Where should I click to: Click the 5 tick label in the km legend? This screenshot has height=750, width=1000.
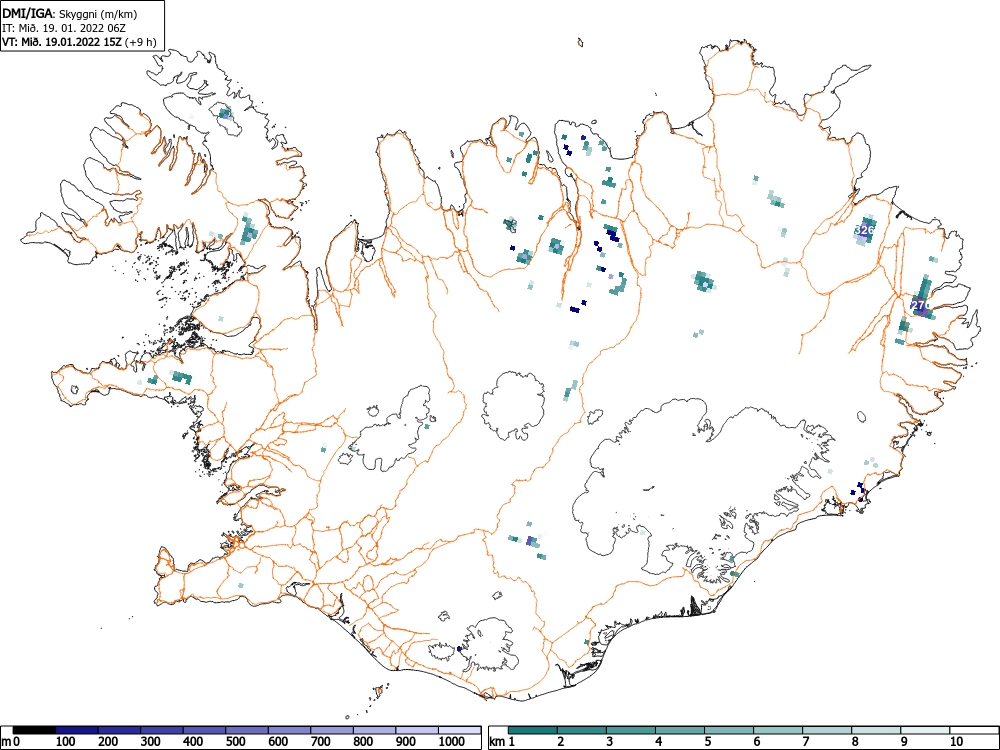tap(708, 742)
